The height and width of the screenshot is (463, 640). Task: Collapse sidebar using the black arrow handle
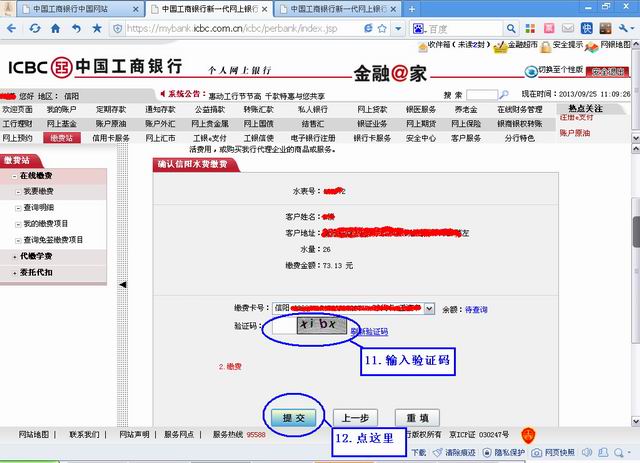click(x=122, y=286)
